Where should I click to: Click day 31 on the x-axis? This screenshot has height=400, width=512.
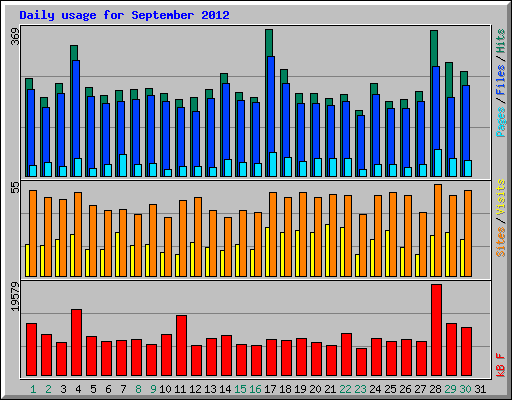tap(480, 389)
